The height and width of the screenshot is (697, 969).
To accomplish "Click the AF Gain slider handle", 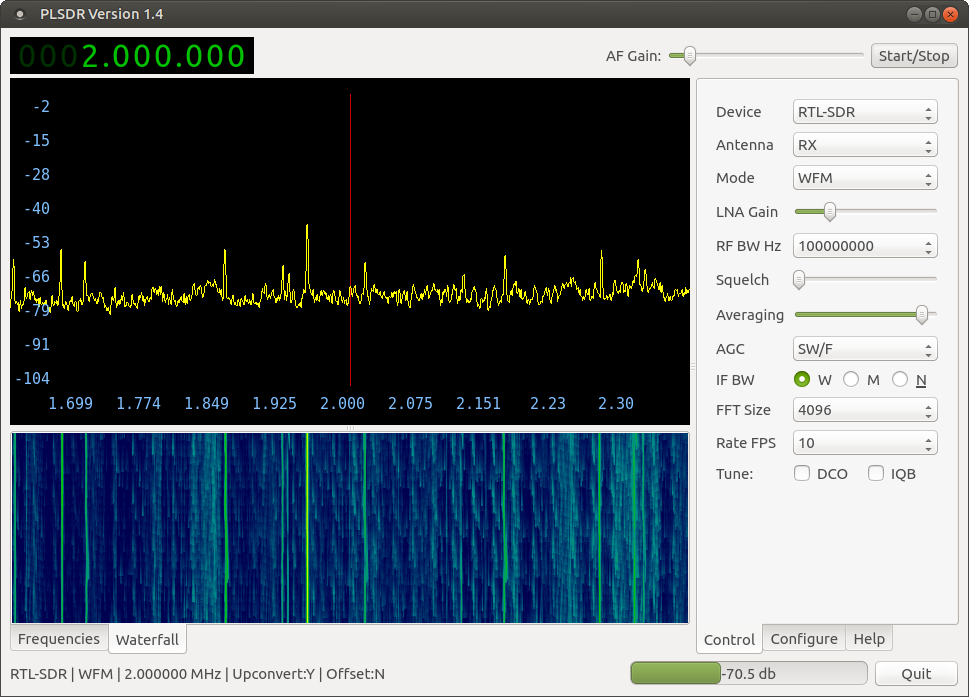I will click(x=689, y=56).
